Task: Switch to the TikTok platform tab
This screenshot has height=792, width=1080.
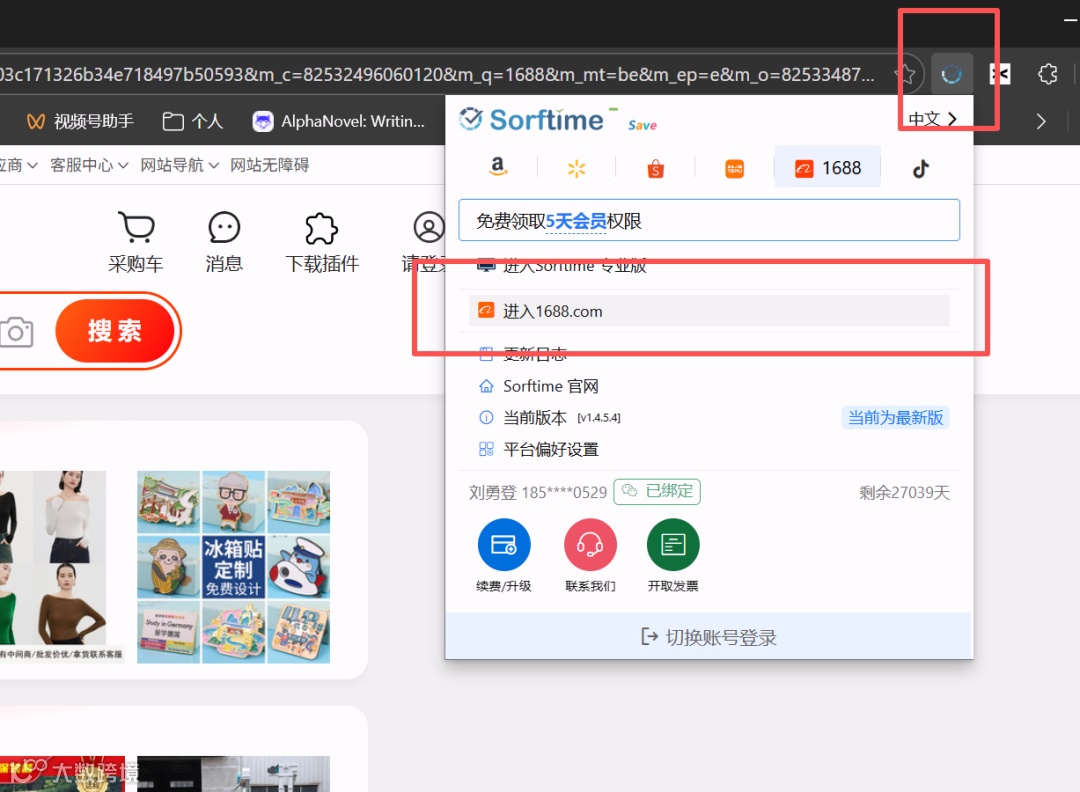Action: click(920, 168)
